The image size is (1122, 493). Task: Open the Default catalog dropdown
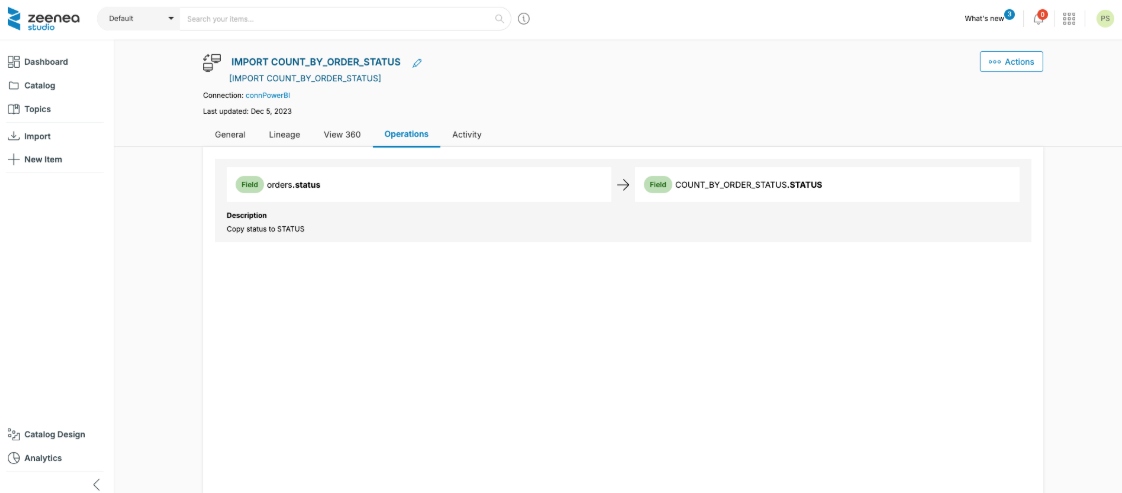pyautogui.click(x=139, y=19)
